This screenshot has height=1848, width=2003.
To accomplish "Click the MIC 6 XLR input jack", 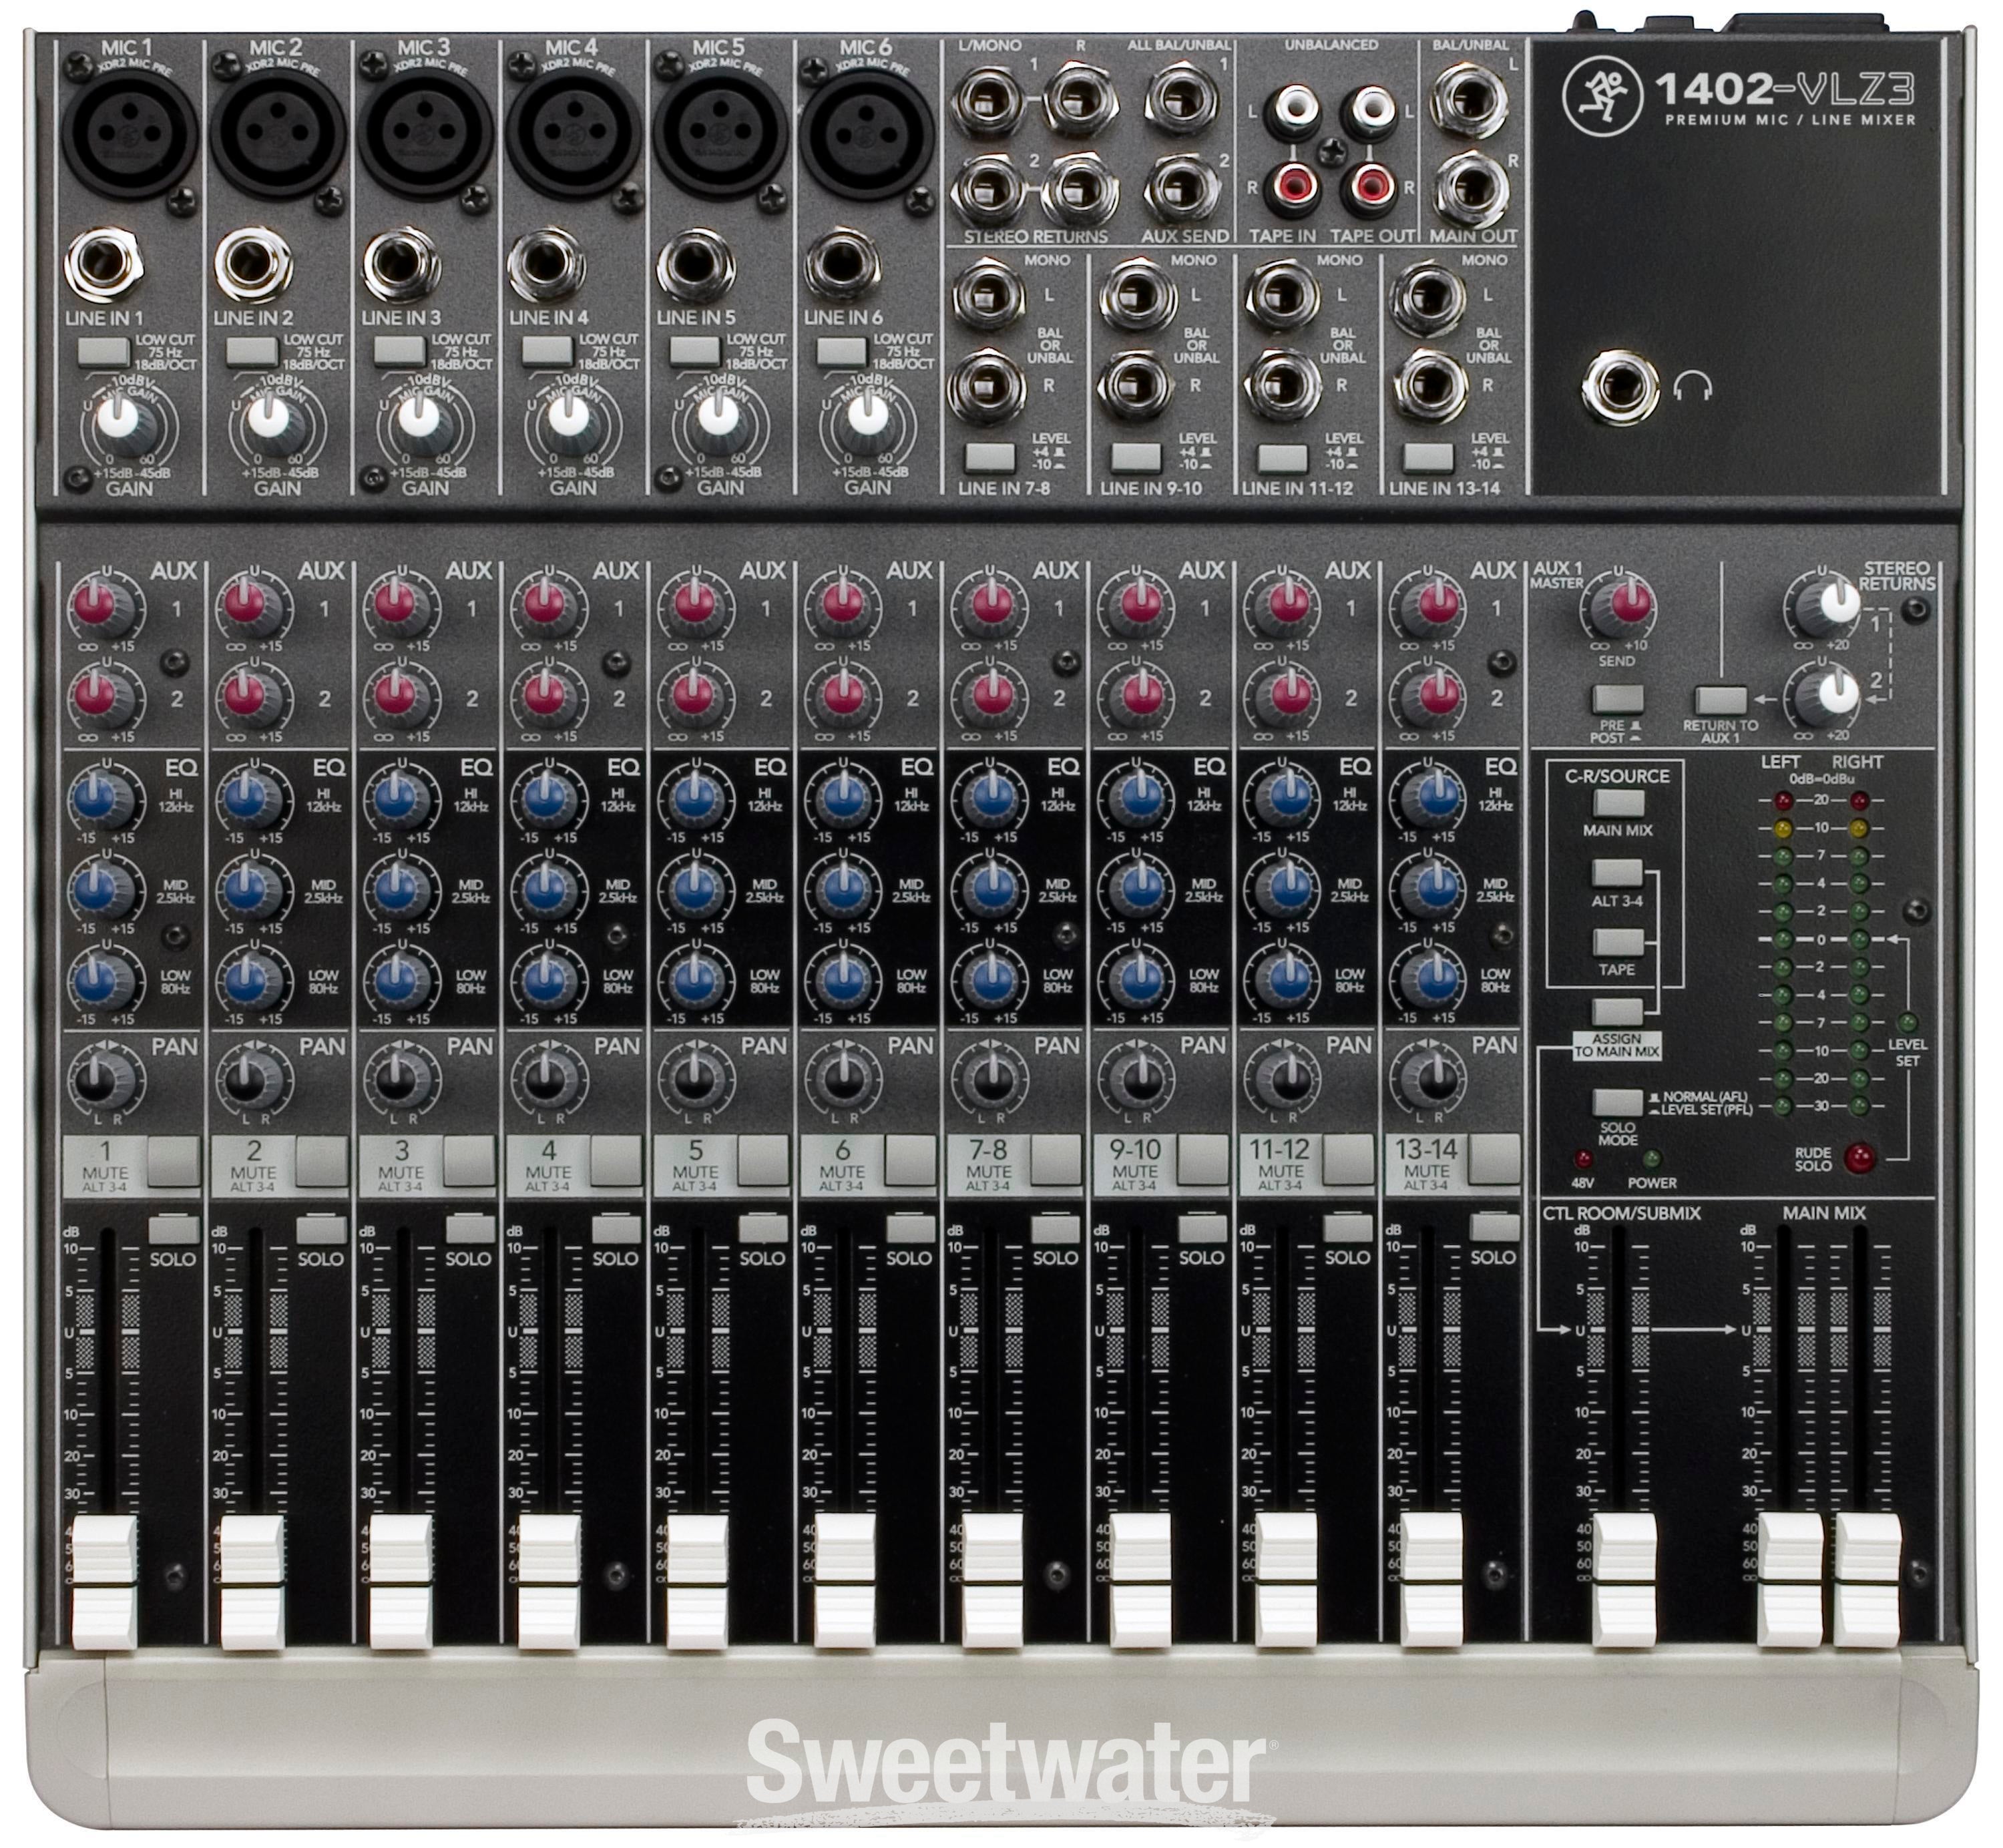I will coord(866,132).
